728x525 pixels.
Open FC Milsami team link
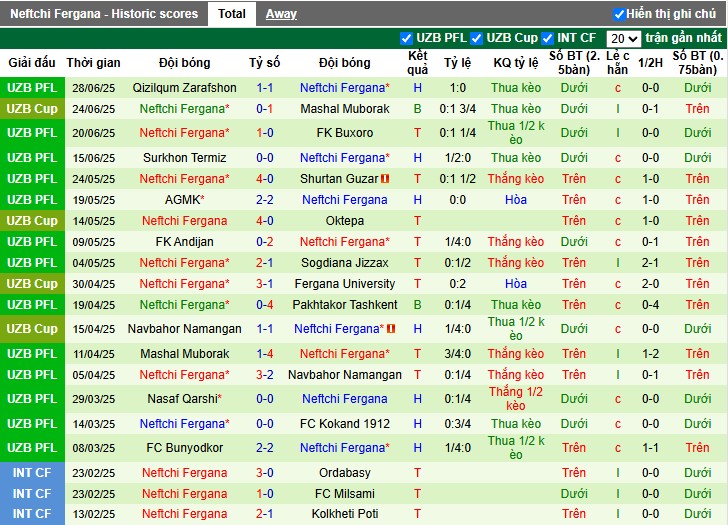344,494
